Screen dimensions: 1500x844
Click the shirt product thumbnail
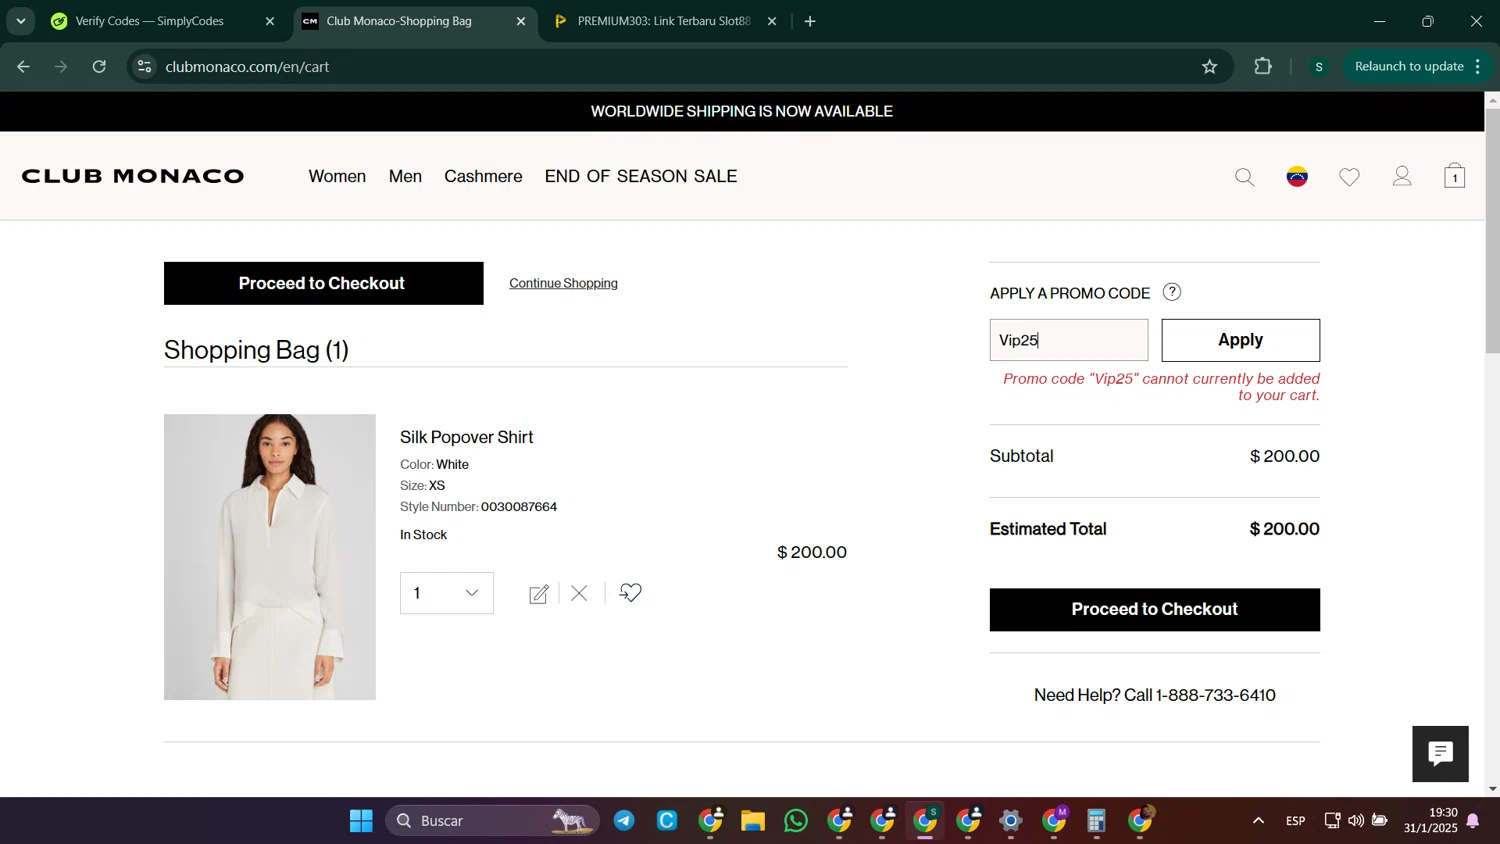point(270,557)
